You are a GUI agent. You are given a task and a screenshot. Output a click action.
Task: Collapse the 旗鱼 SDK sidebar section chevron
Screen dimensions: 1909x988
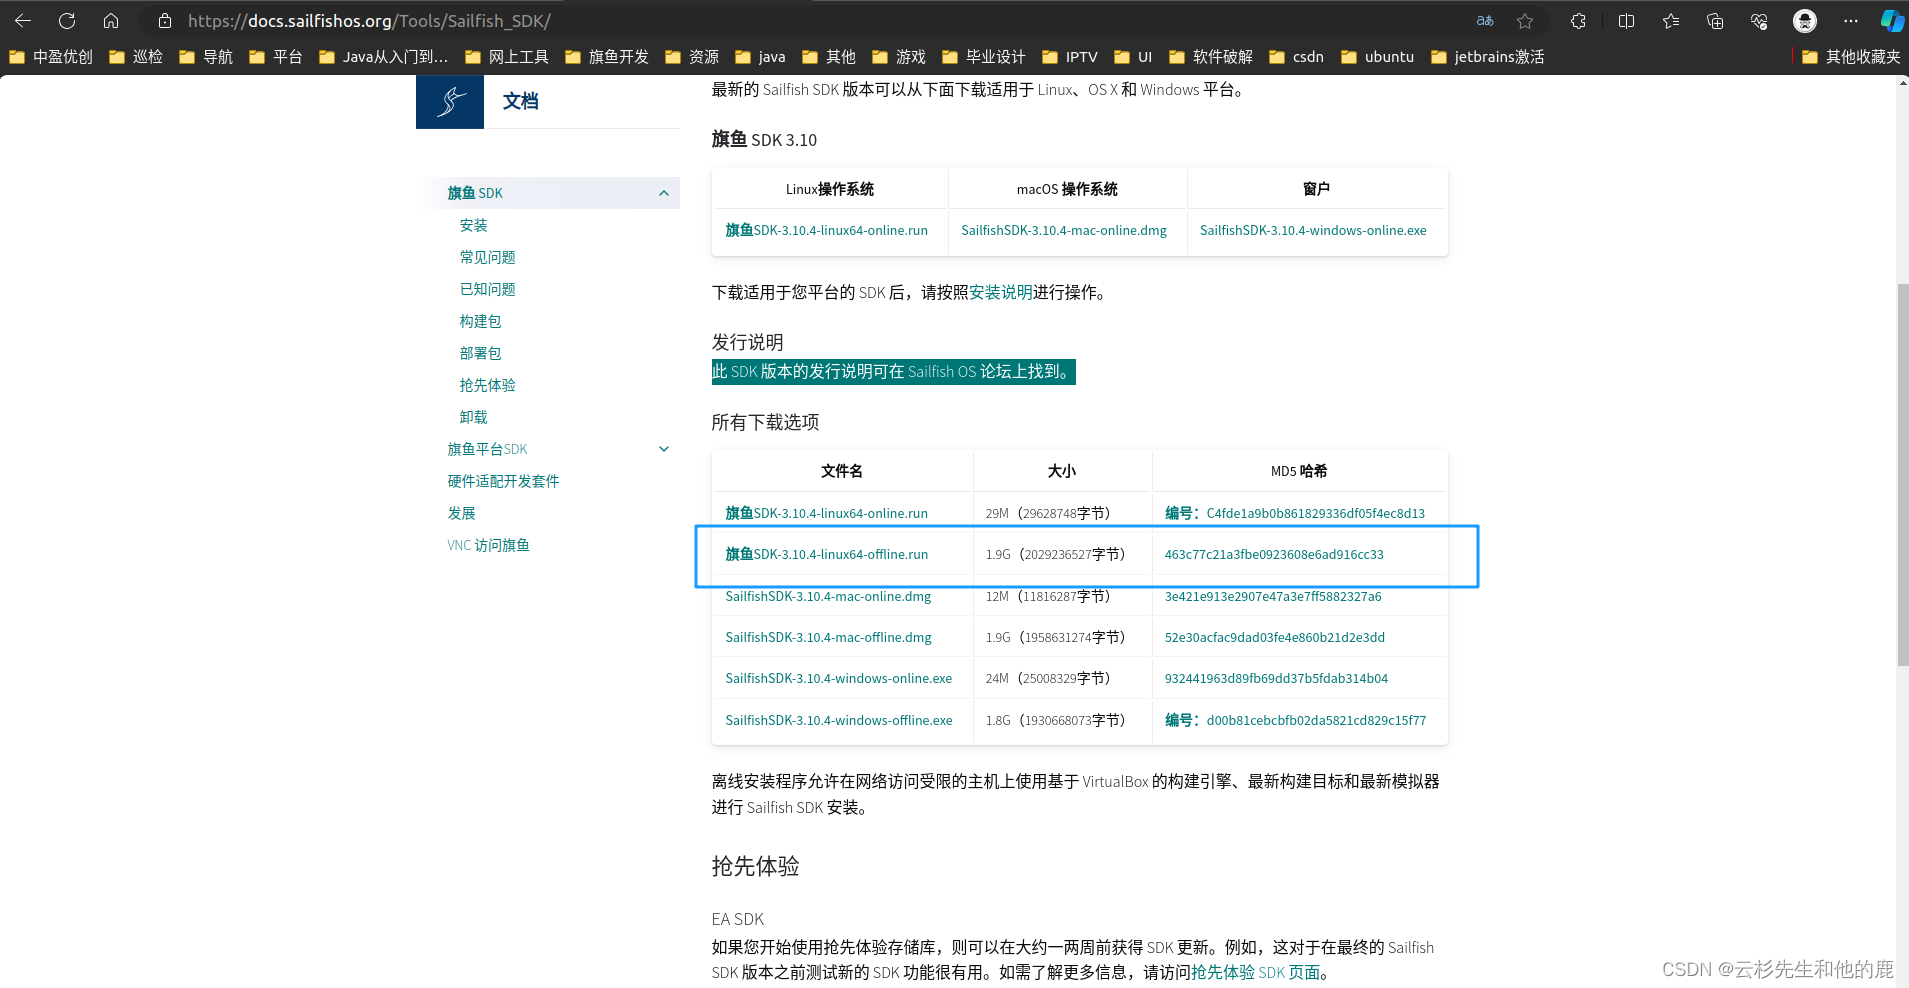point(664,193)
